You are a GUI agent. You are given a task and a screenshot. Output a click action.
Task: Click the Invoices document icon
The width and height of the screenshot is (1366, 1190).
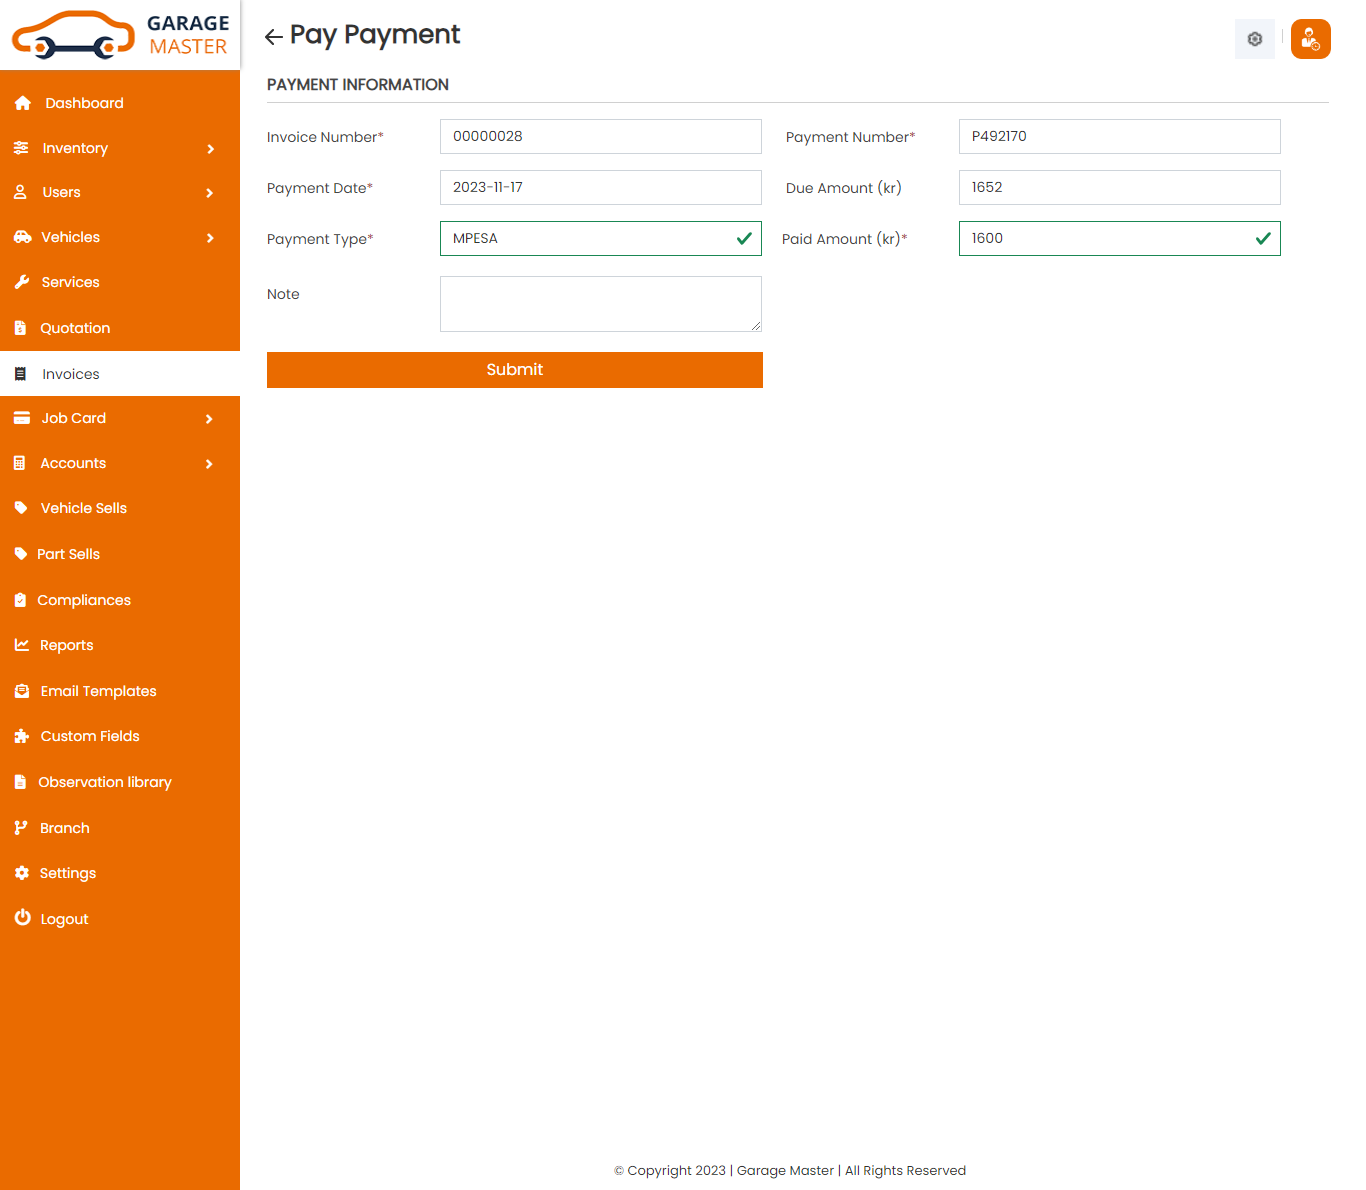tap(22, 373)
